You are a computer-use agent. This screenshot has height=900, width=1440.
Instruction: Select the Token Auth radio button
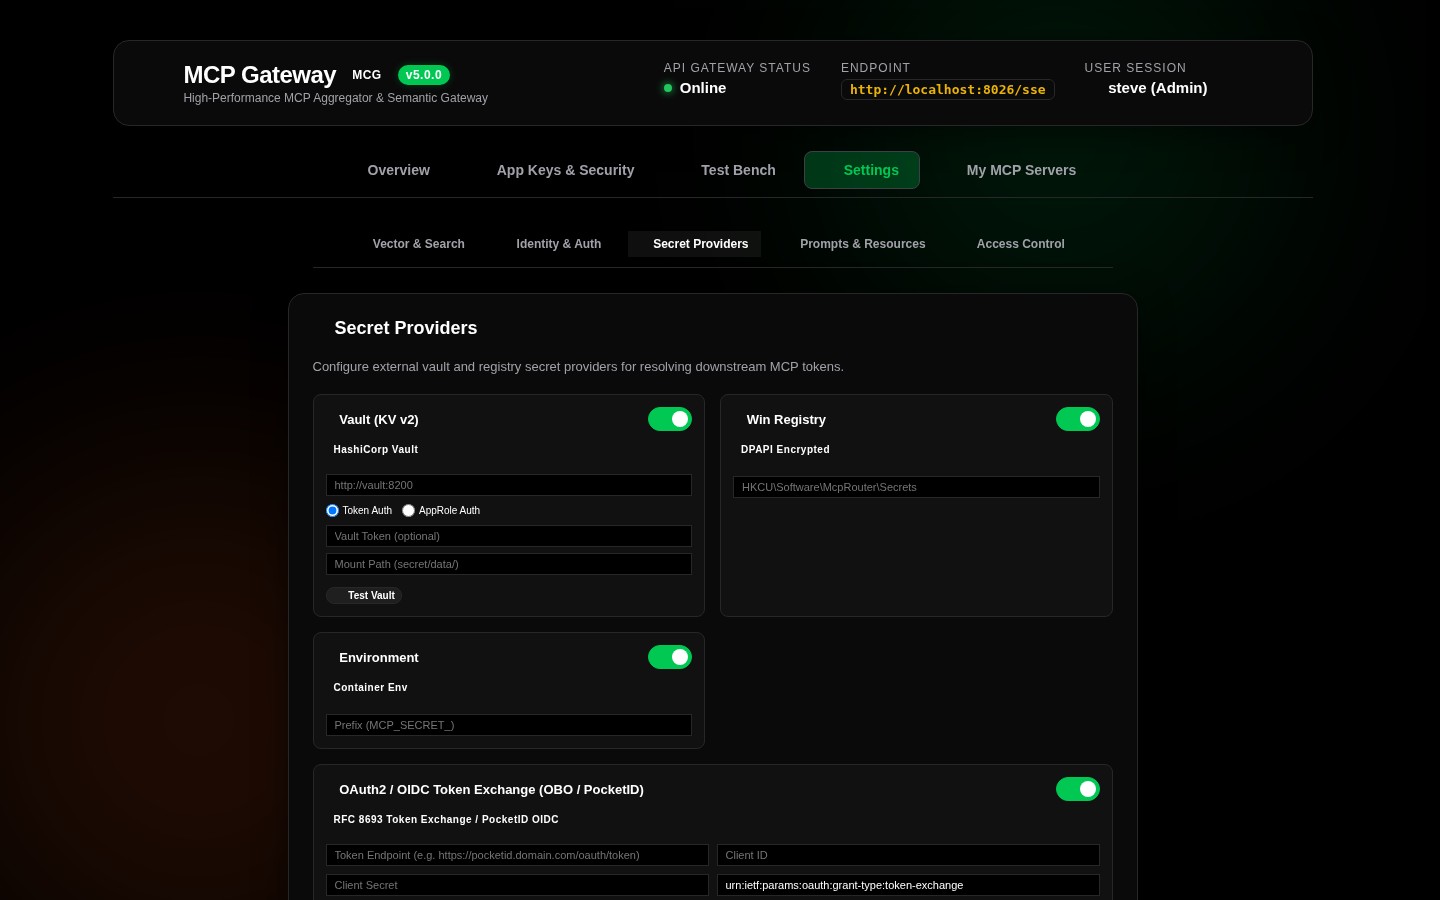[x=332, y=510]
